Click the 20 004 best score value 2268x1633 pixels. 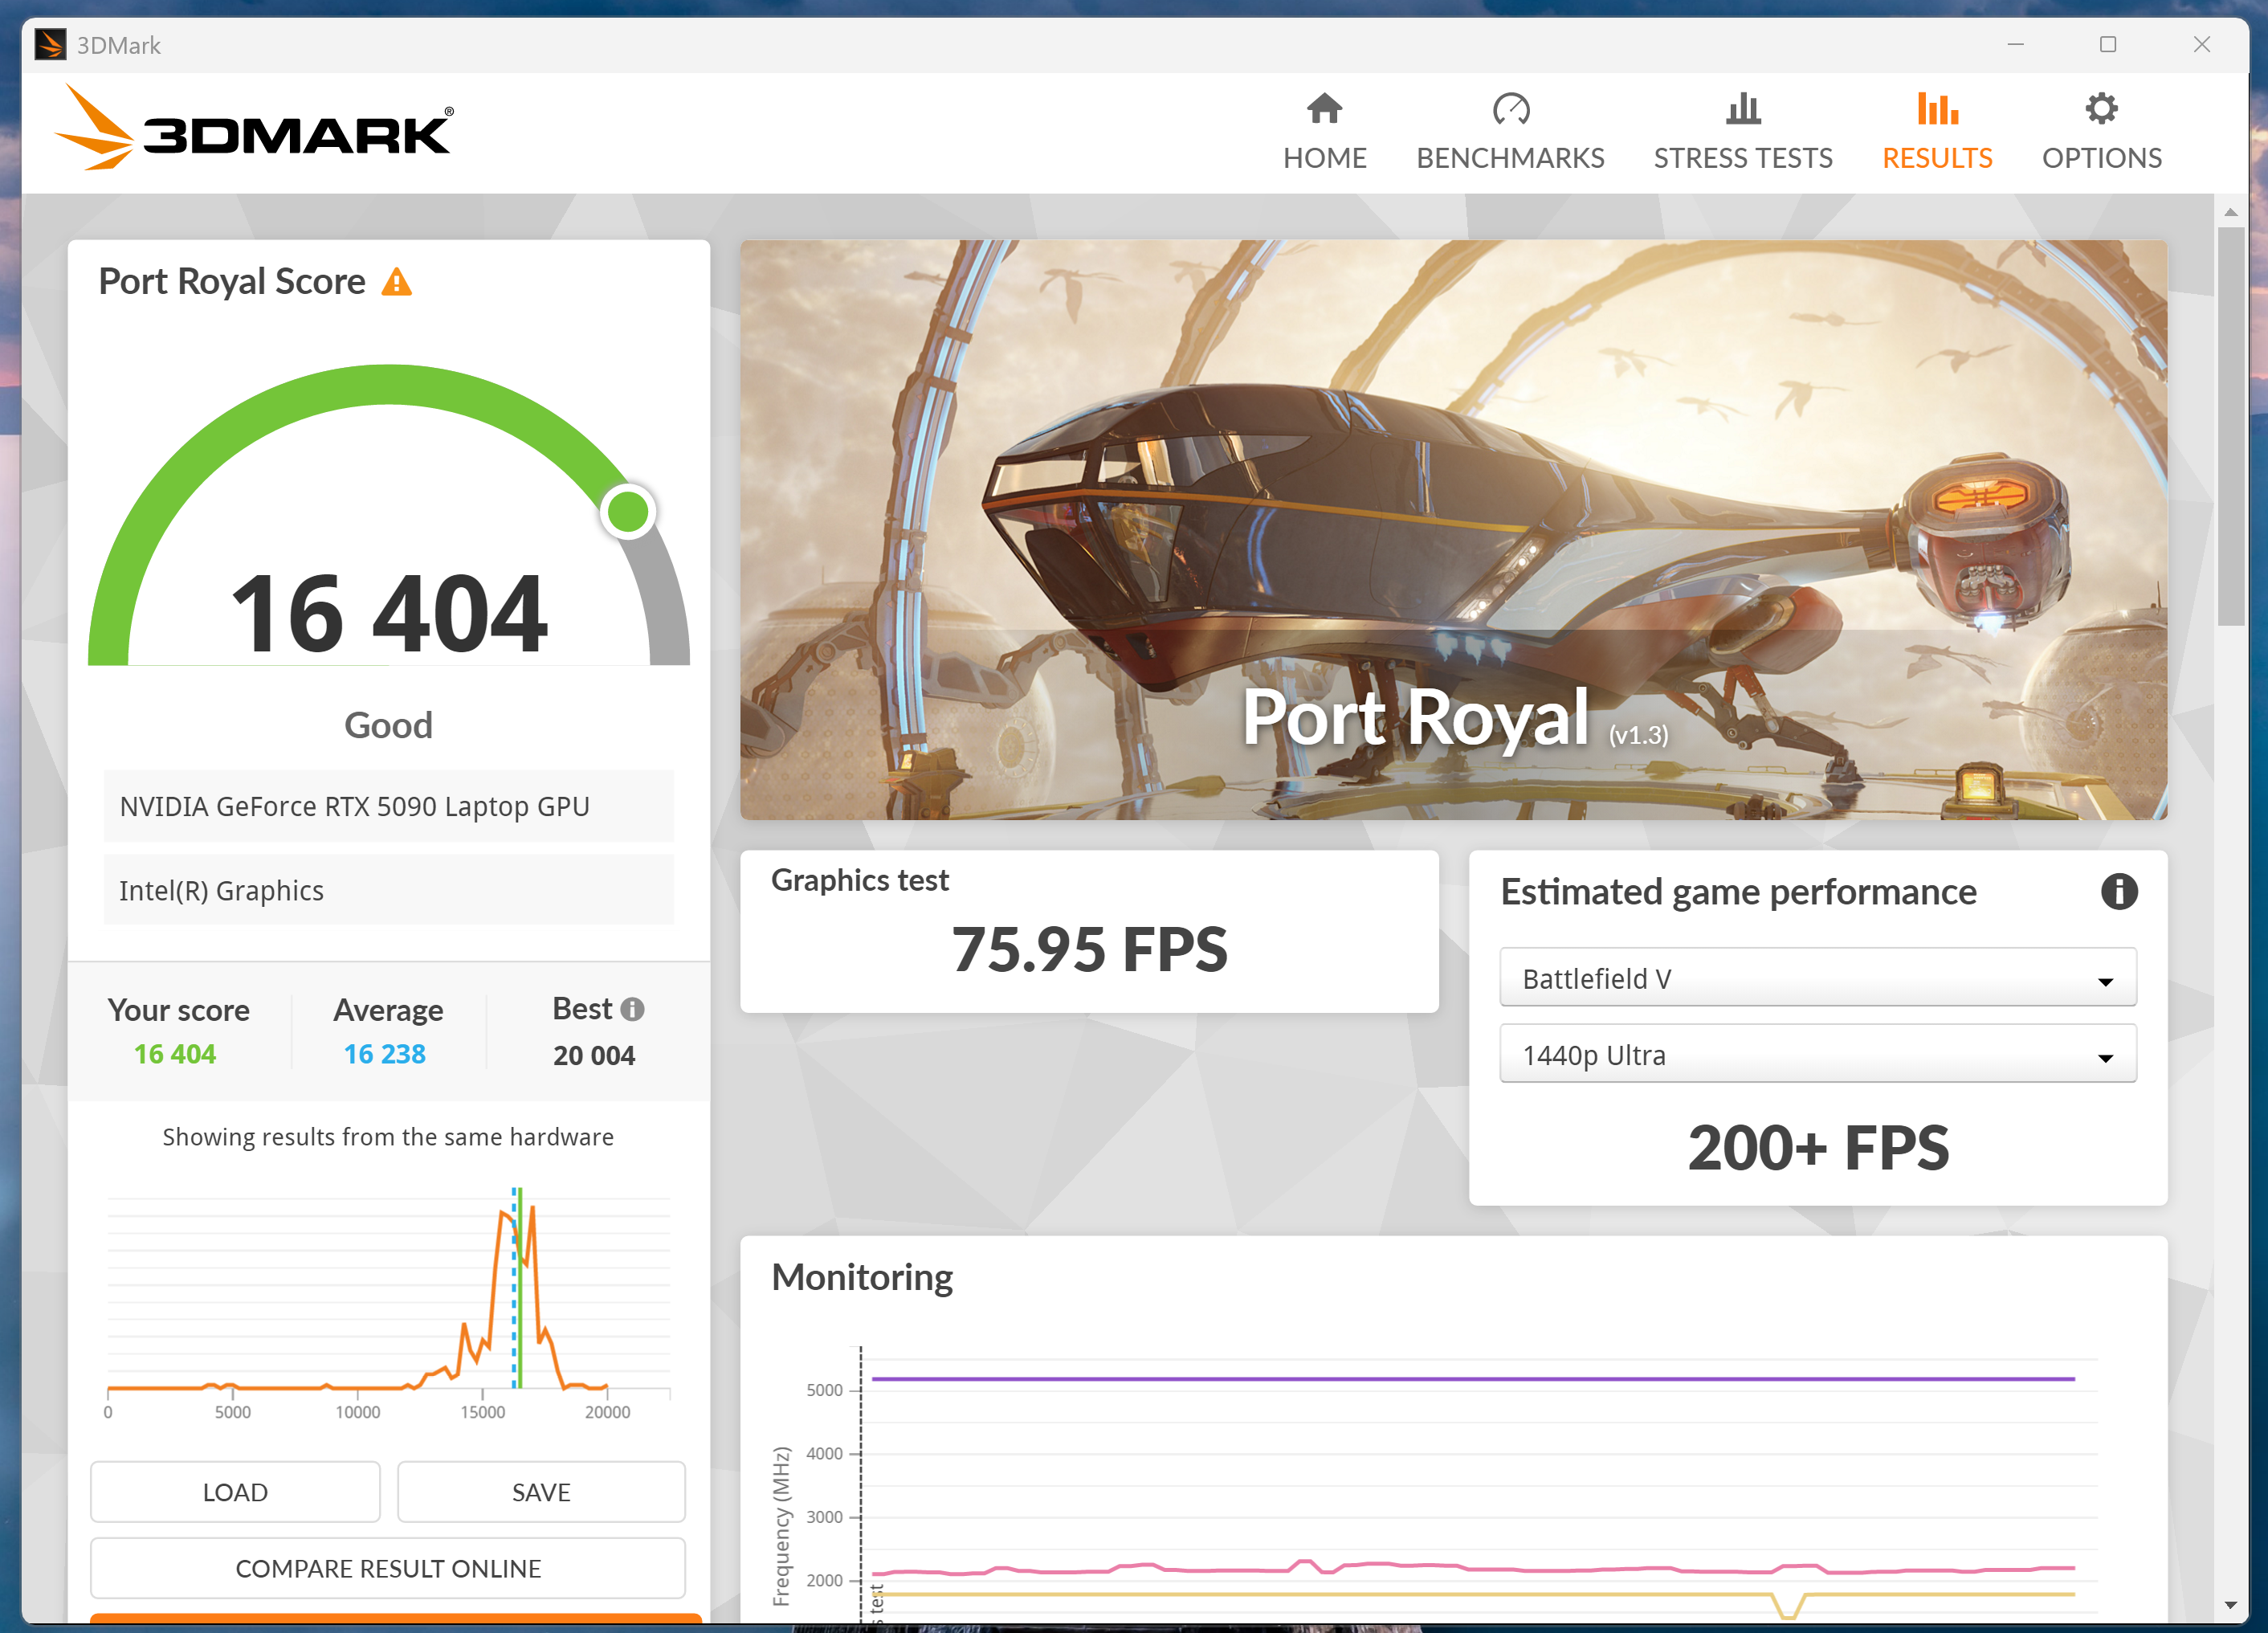(594, 1055)
